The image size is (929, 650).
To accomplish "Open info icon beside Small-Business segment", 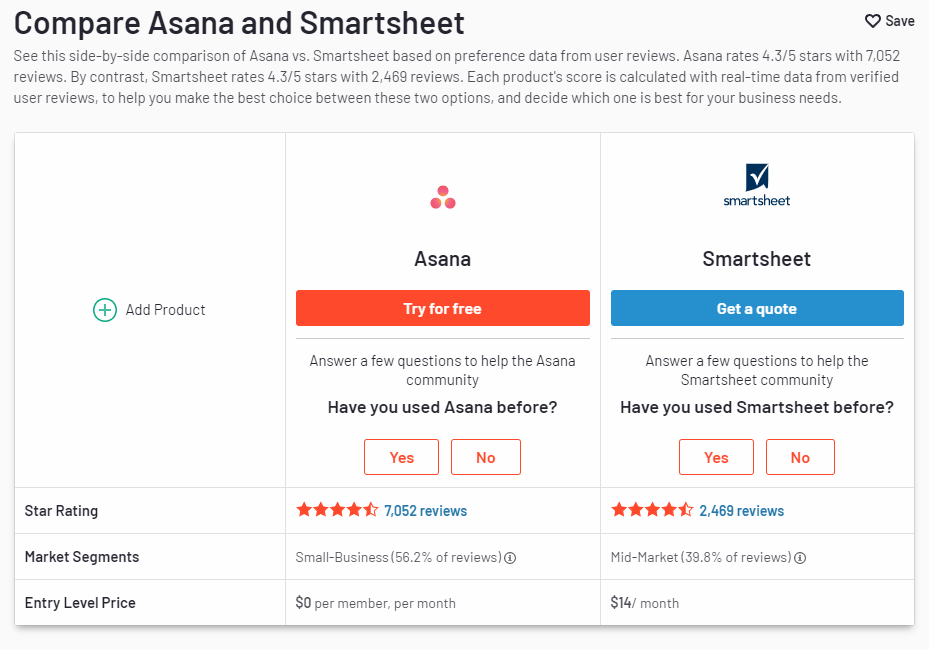I will tap(510, 558).
